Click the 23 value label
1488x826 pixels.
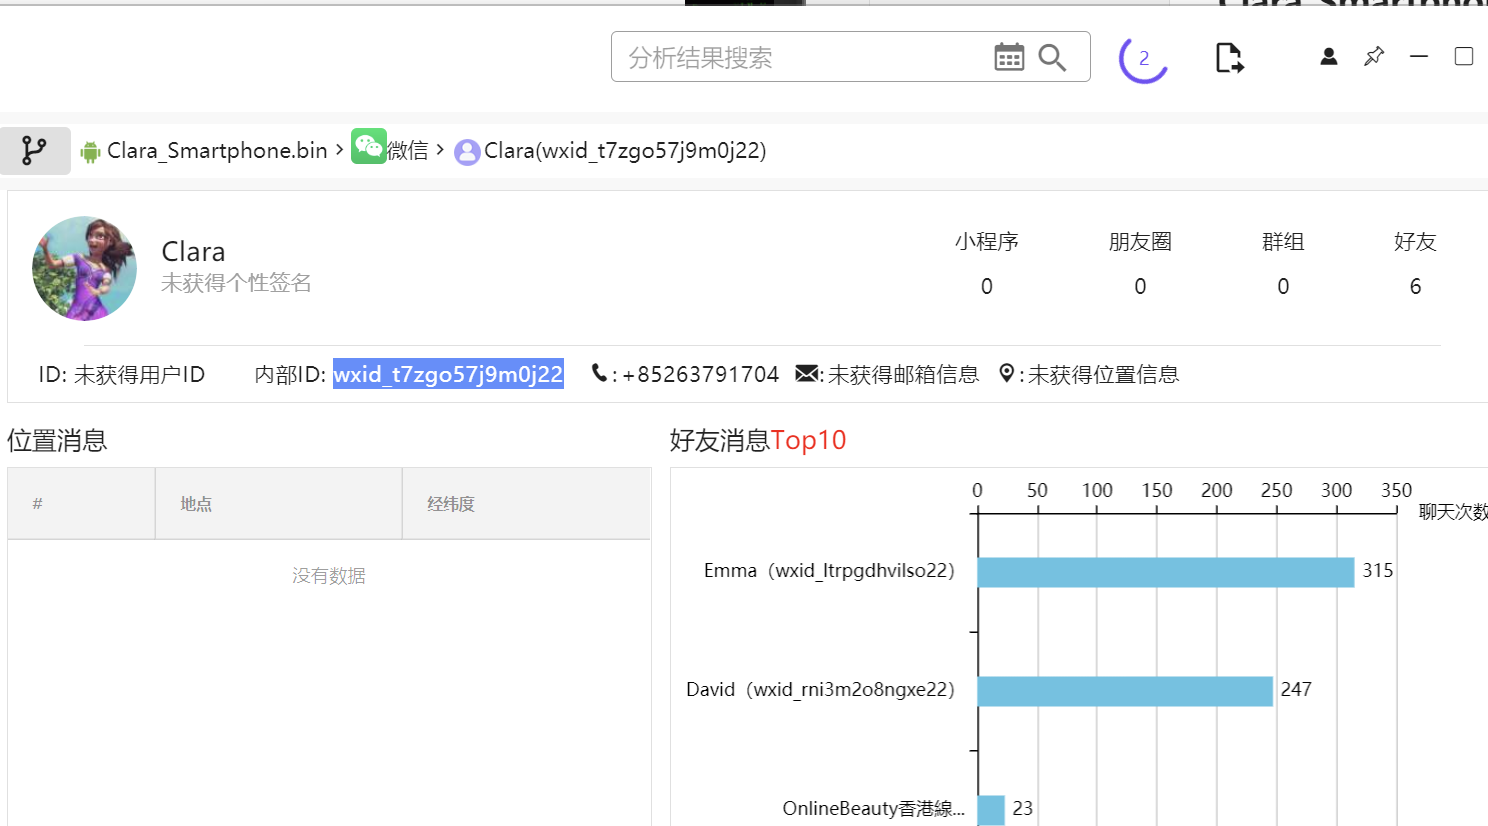click(x=1022, y=808)
